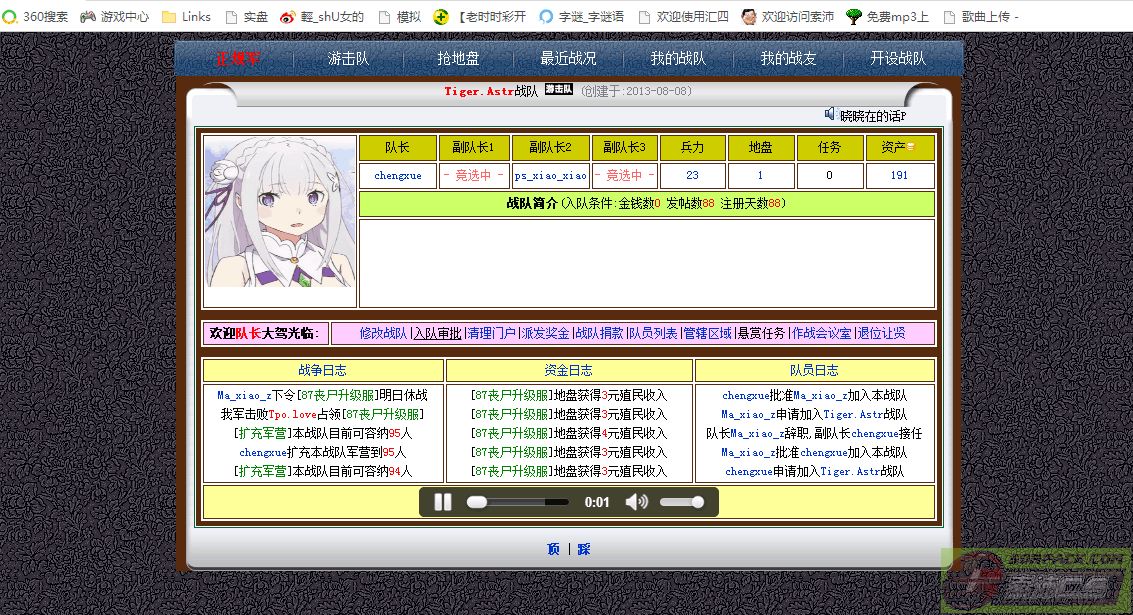1133x615 pixels.
Task: Click the 战队简介 description text box
Action: click(x=647, y=263)
